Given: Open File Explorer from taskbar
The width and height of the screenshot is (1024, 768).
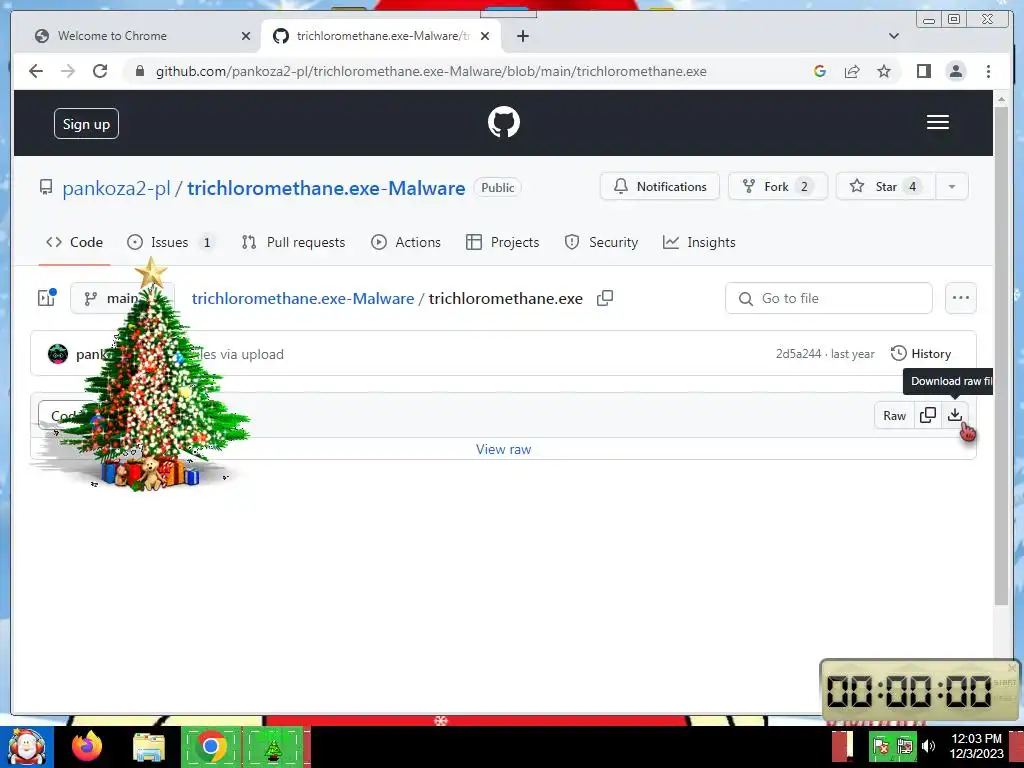Looking at the screenshot, I should click(149, 747).
